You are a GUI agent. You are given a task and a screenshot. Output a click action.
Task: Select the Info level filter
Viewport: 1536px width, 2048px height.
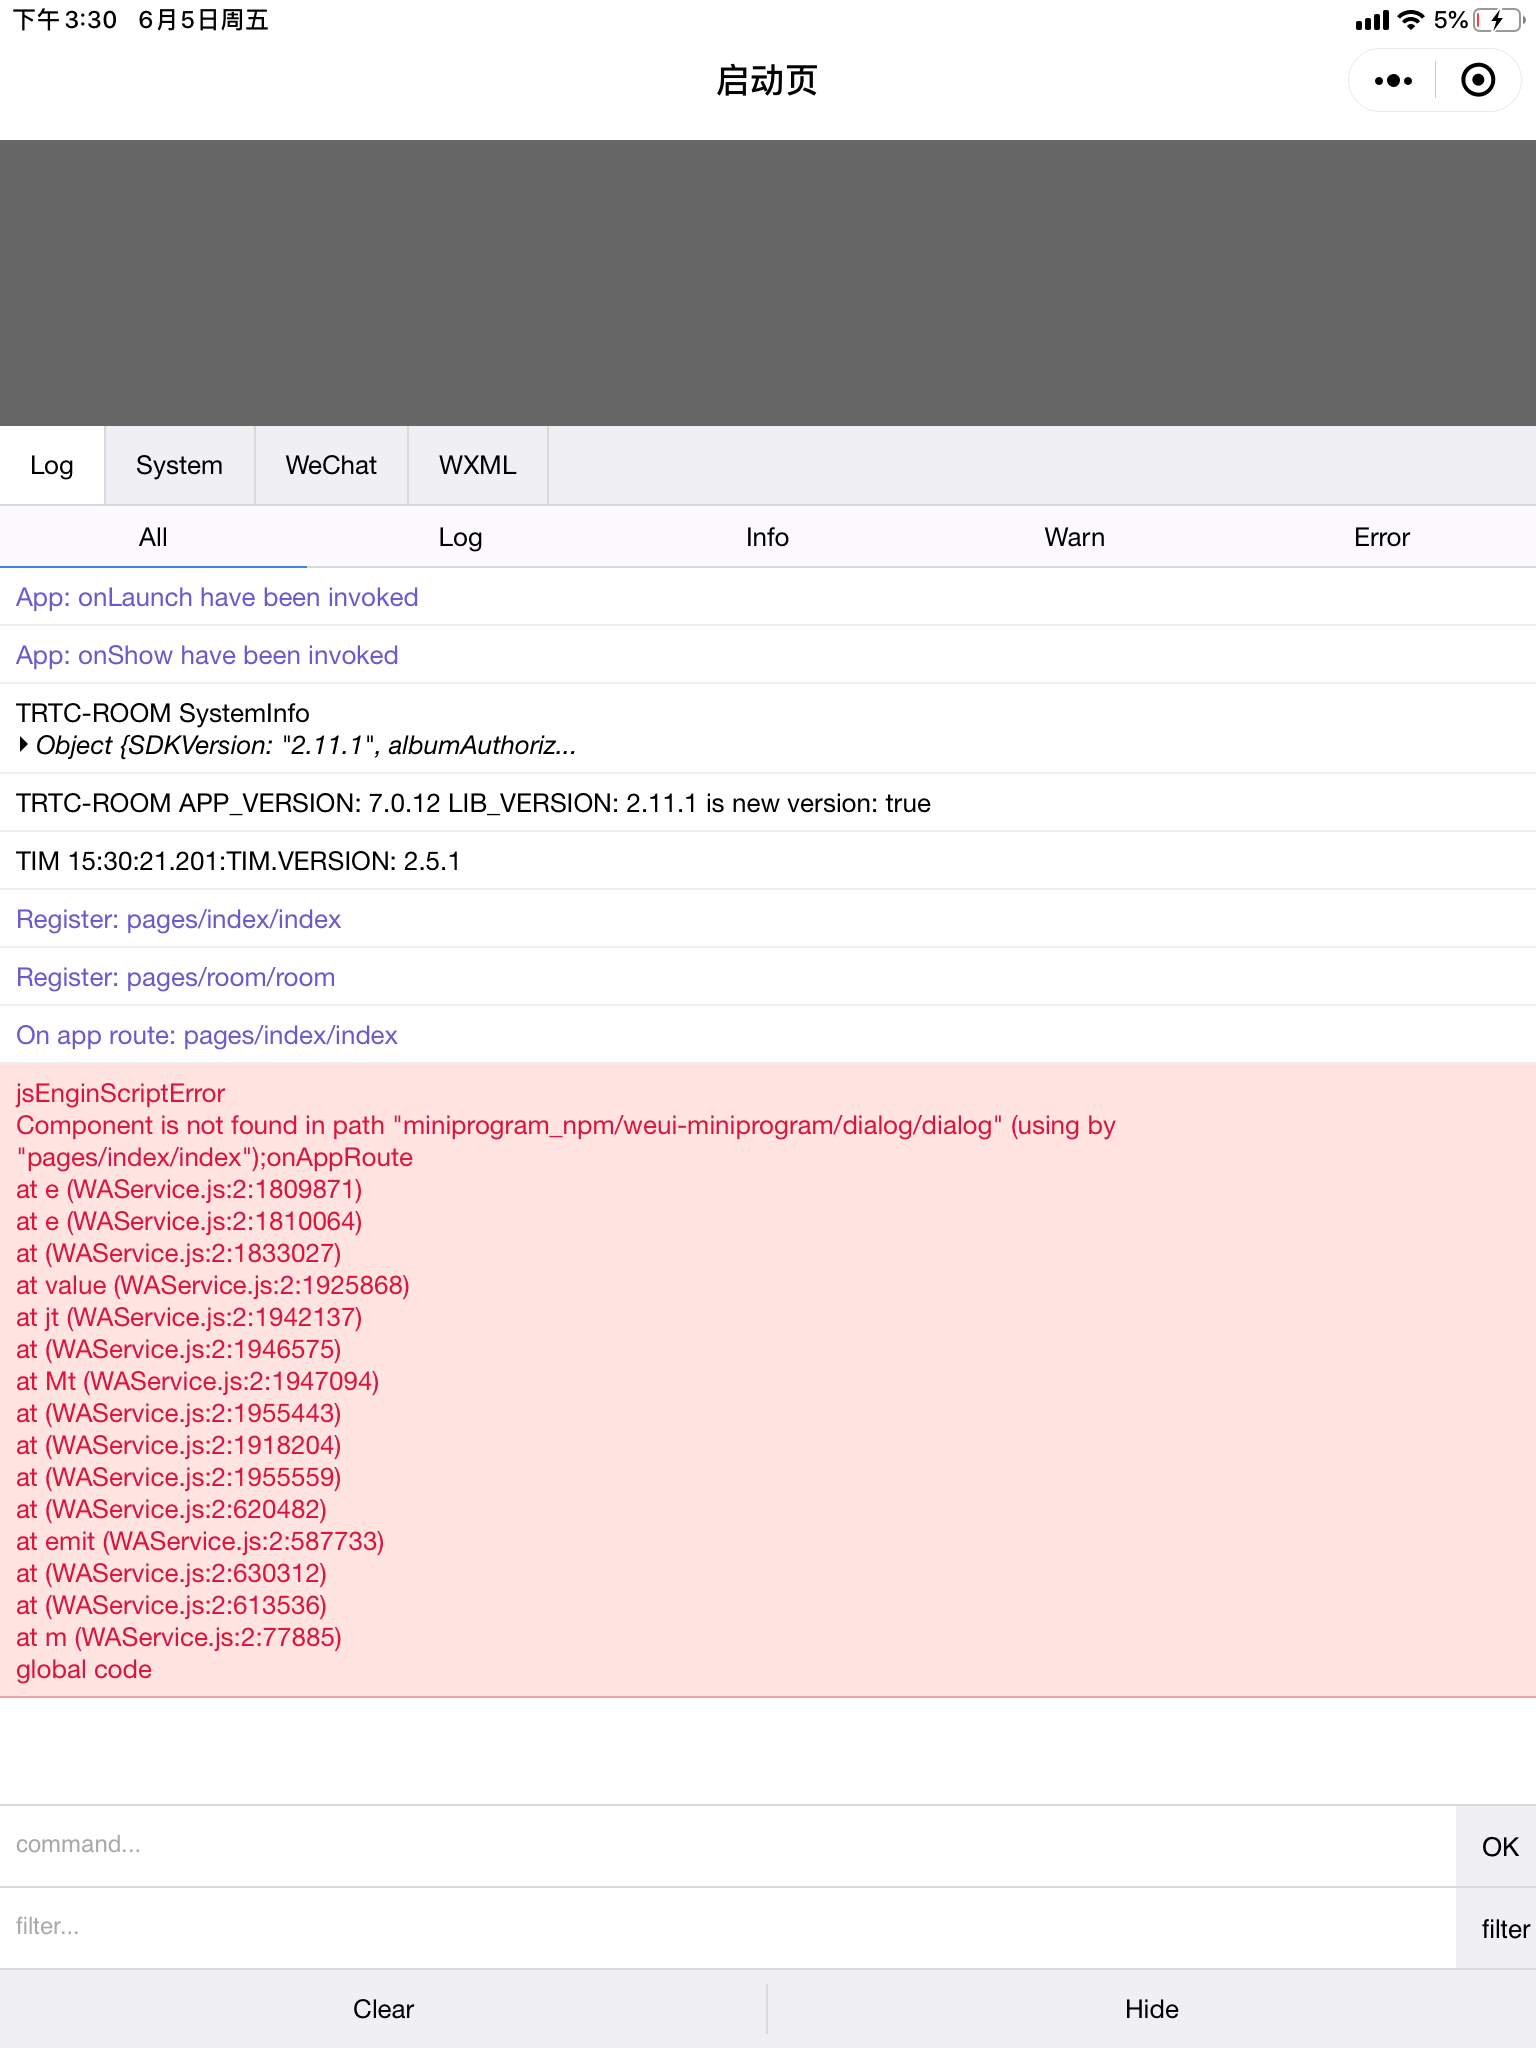pyautogui.click(x=767, y=537)
